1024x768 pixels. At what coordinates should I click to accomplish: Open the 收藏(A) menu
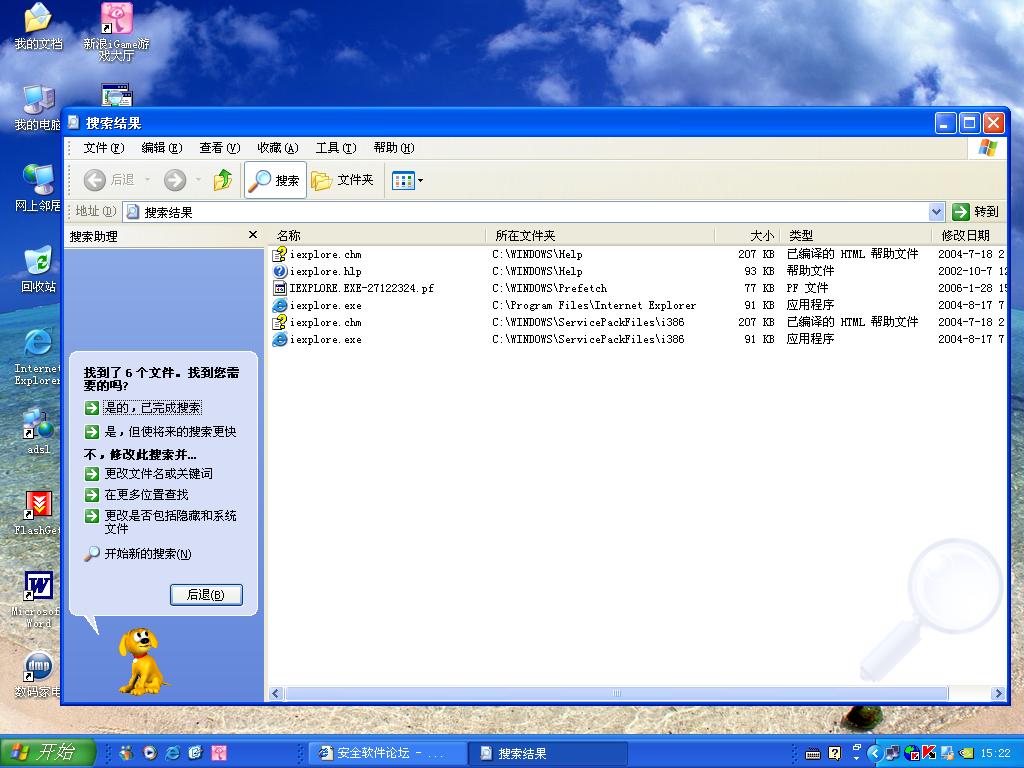point(278,148)
